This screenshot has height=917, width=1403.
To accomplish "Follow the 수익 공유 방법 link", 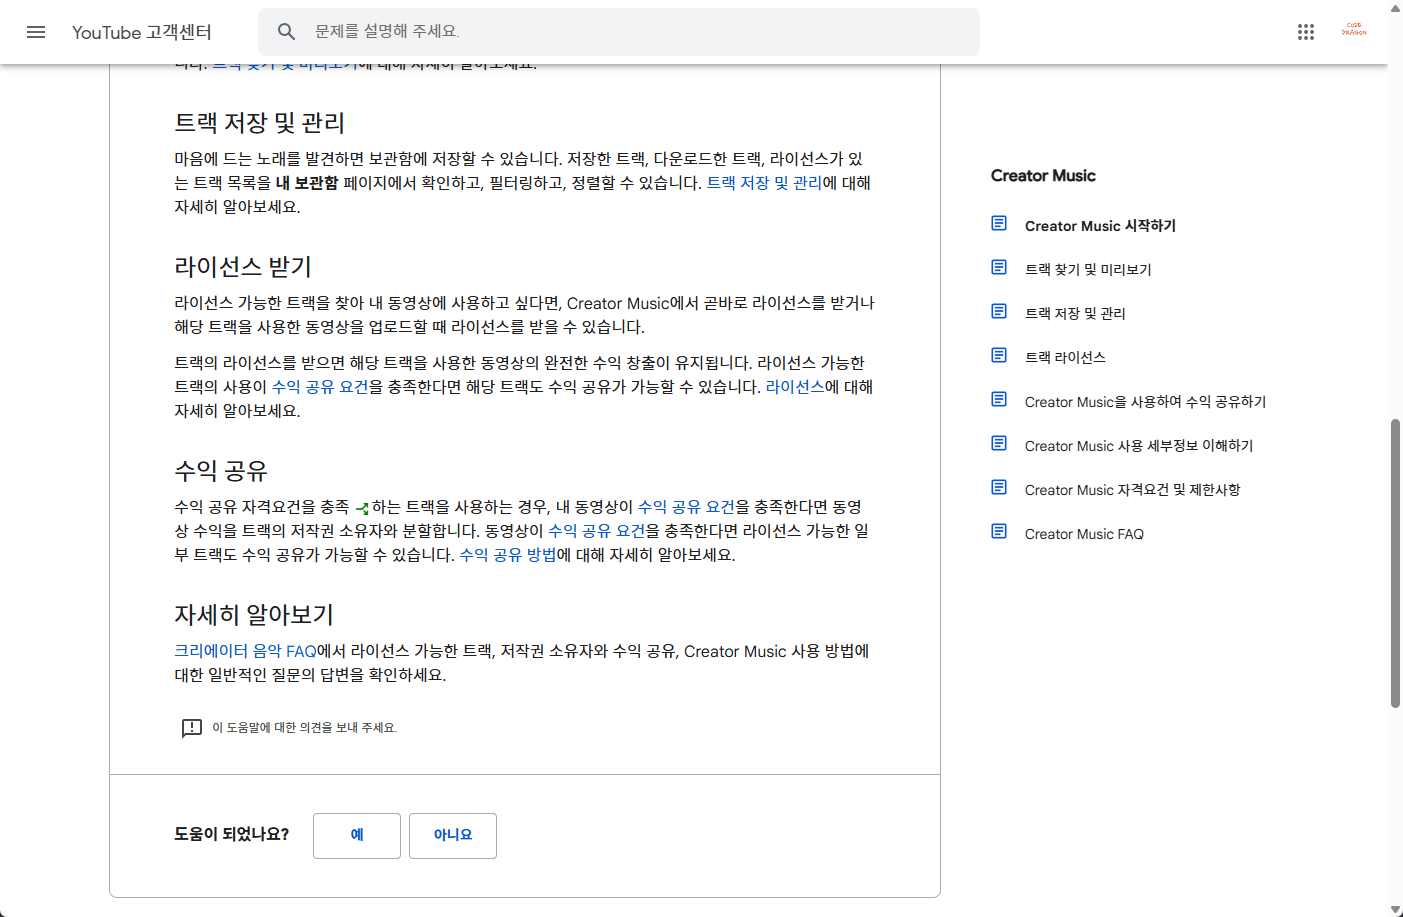I will (x=508, y=555).
